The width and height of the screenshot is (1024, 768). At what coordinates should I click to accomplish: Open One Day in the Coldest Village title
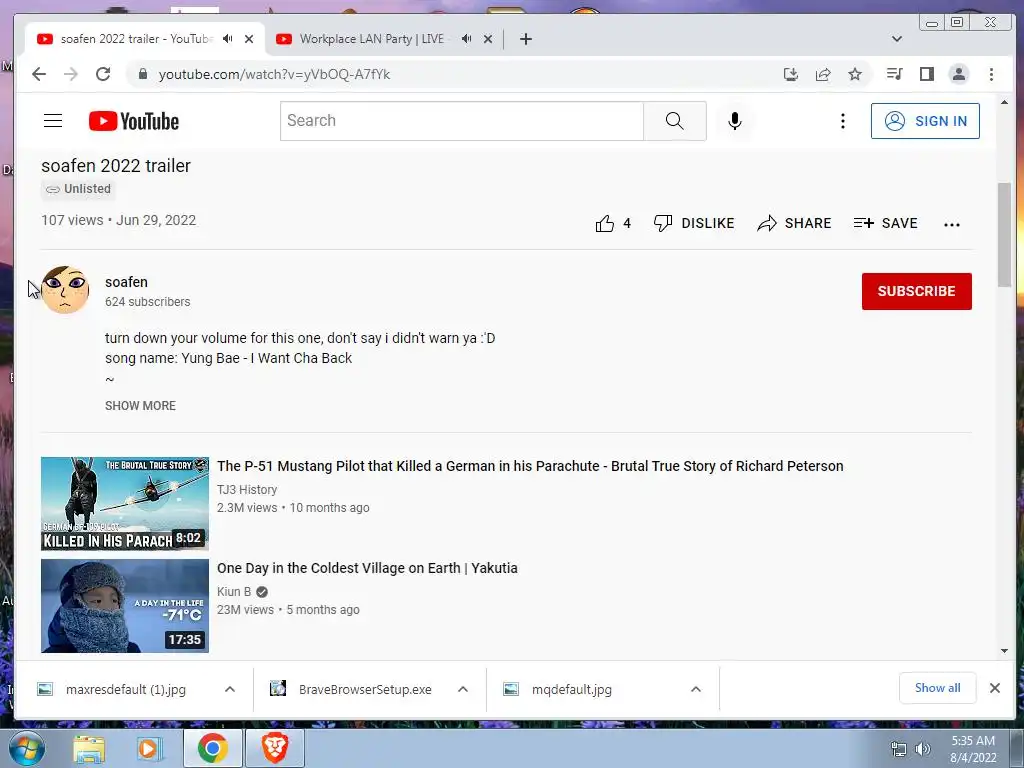click(x=367, y=568)
